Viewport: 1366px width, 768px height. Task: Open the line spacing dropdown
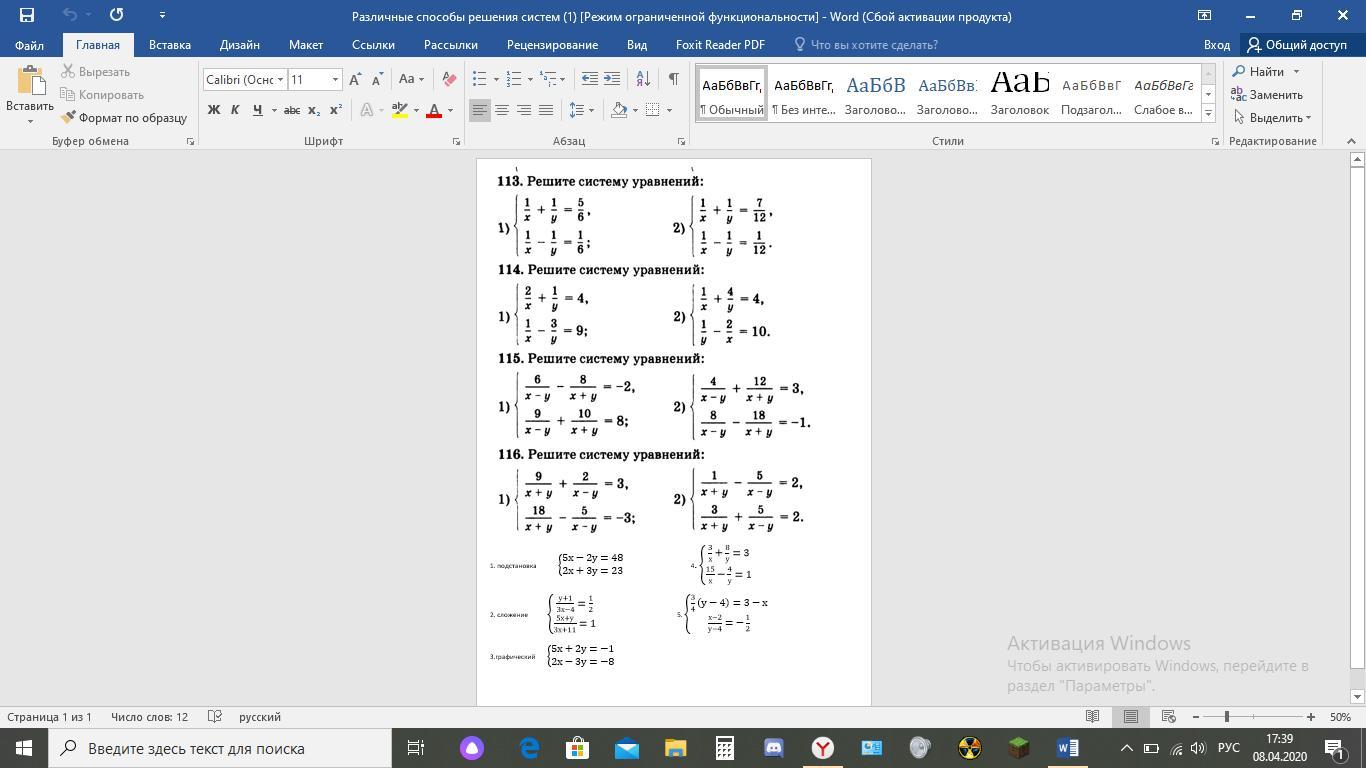click(x=582, y=110)
